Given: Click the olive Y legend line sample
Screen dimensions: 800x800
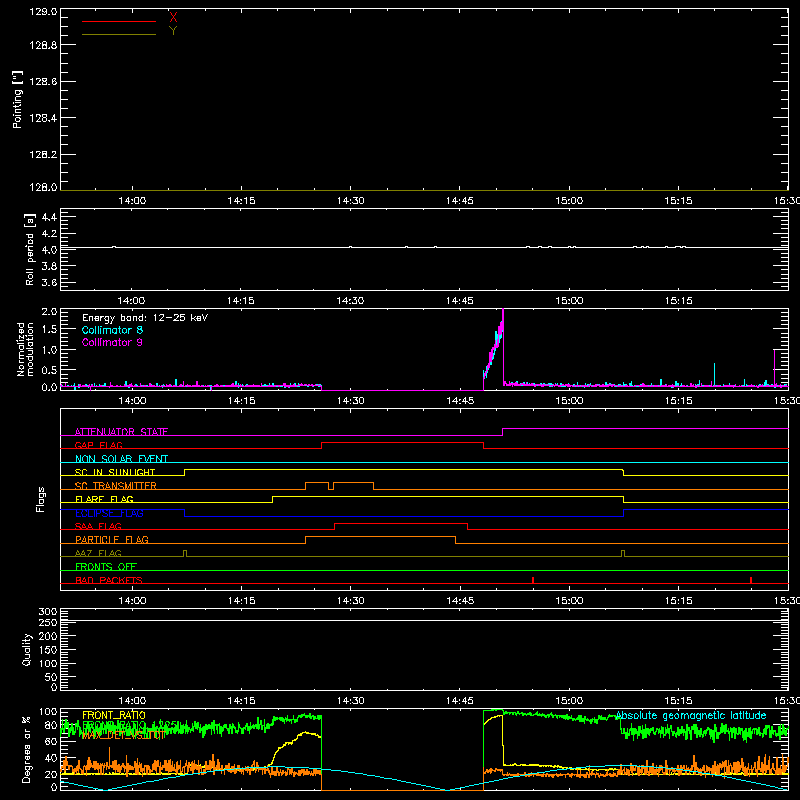Looking at the screenshot, I should [119, 35].
